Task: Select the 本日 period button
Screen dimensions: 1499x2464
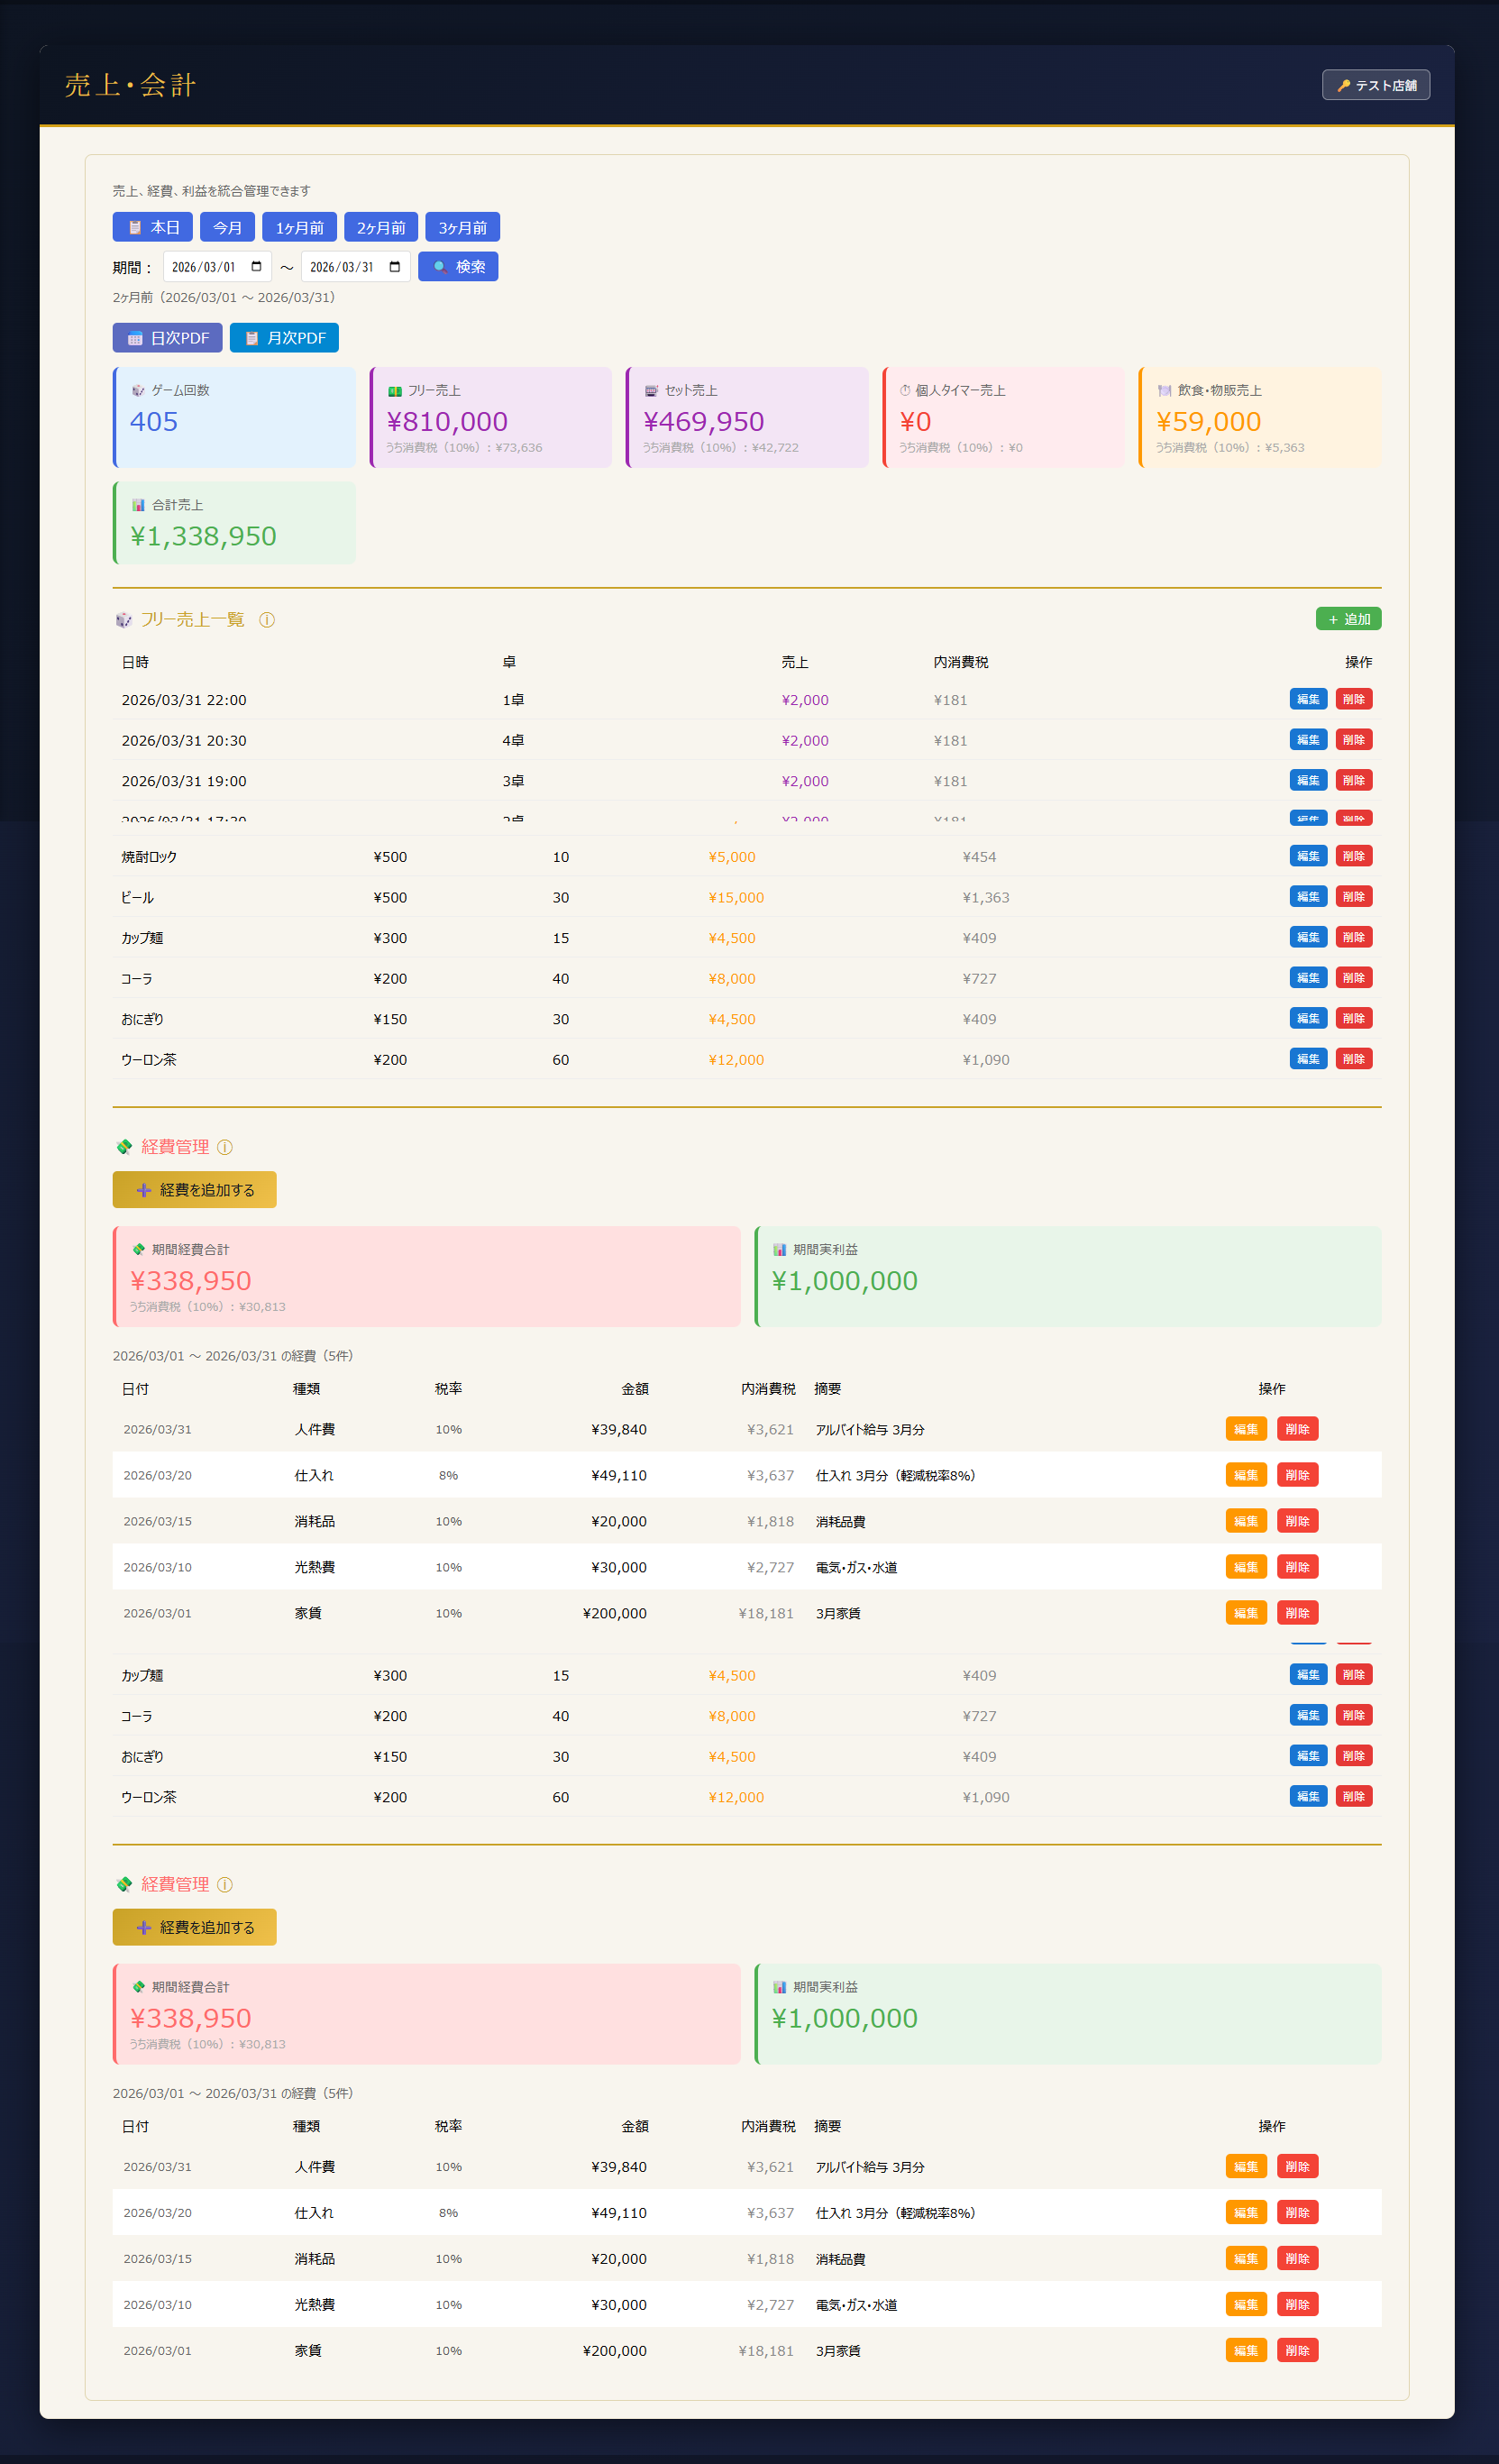Action: [x=153, y=227]
